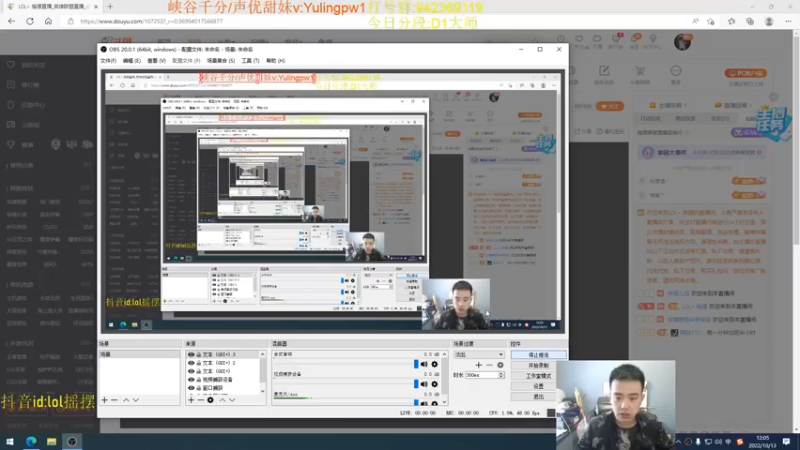Image resolution: width=800 pixels, height=450 pixels.
Task: Open Edge settings and more menu
Action: point(788,21)
